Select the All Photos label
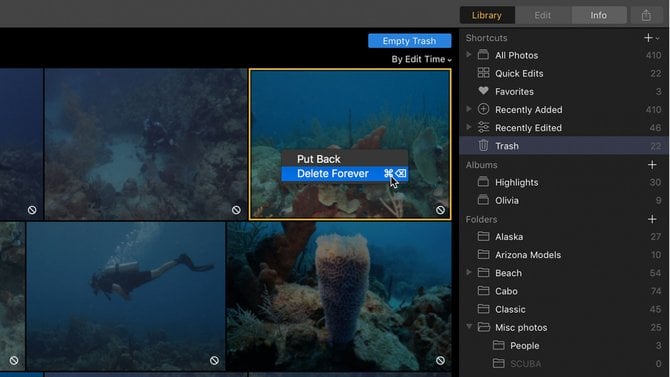Image resolution: width=670 pixels, height=377 pixels. (517, 56)
